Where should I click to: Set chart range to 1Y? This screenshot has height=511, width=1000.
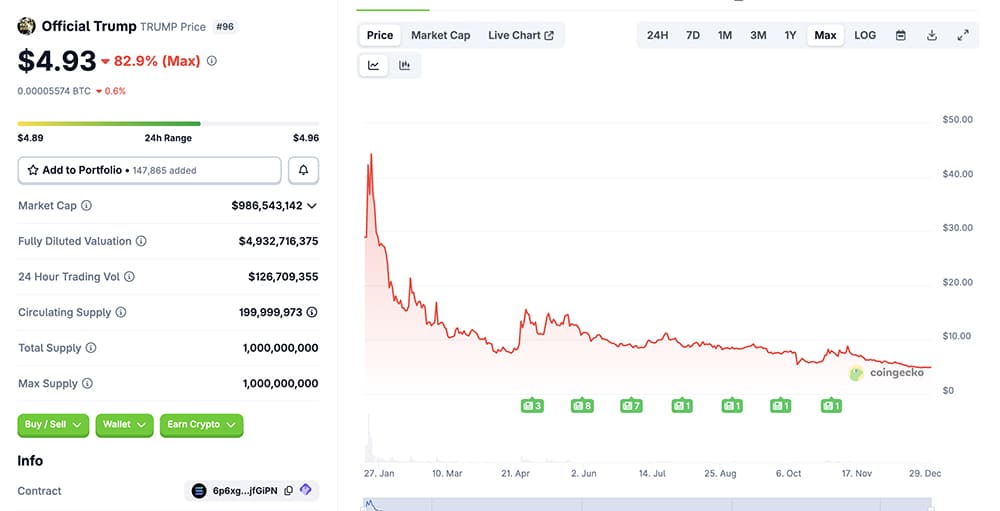coord(790,35)
